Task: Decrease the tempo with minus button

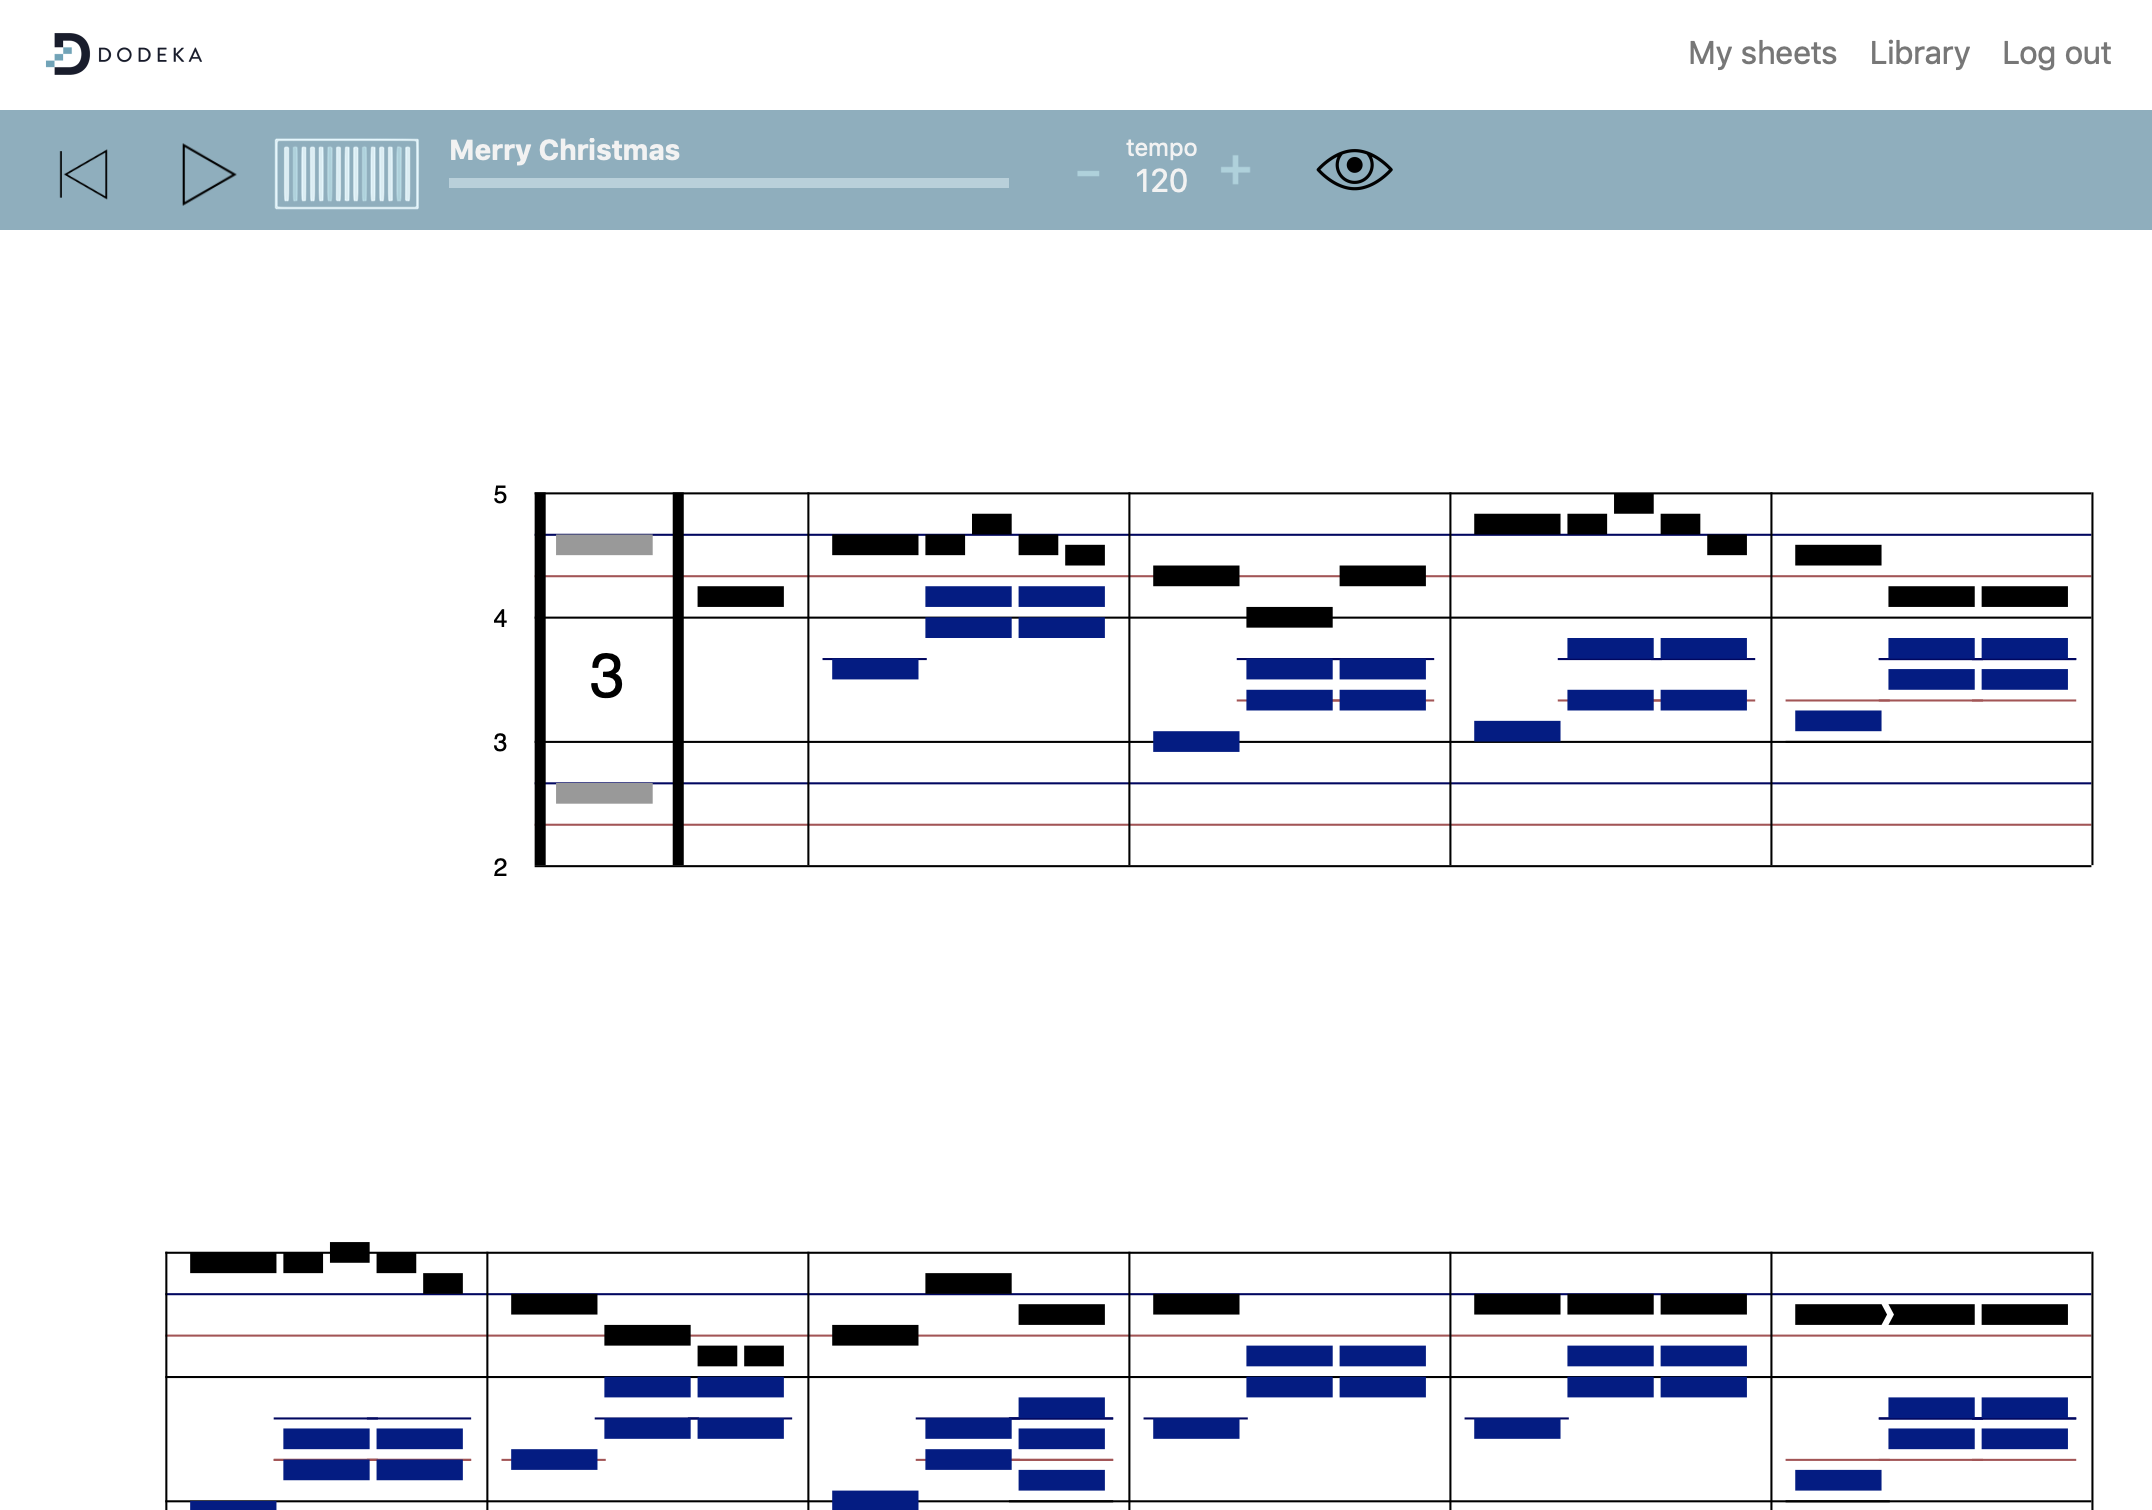Action: click(x=1088, y=174)
